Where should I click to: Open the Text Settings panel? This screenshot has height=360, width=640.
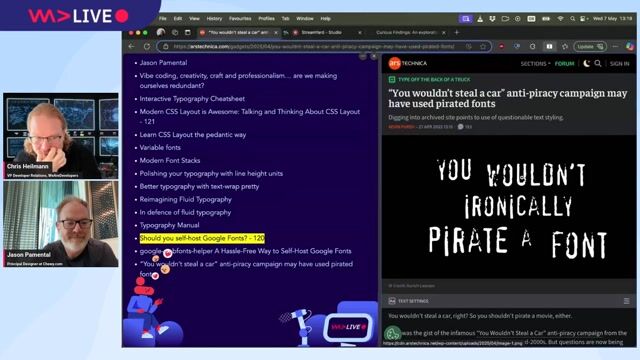click(409, 301)
